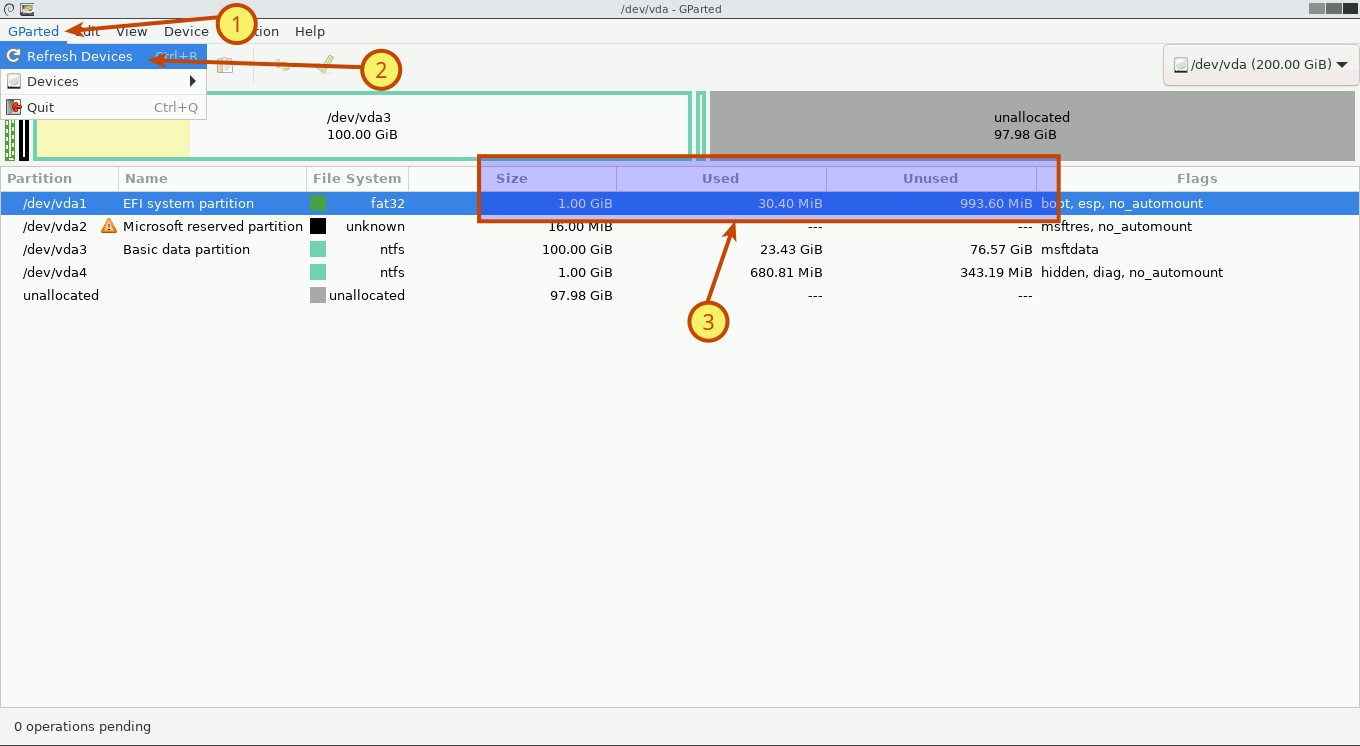Click the exit icon beside Quit
This screenshot has height=746, width=1360.
point(14,107)
